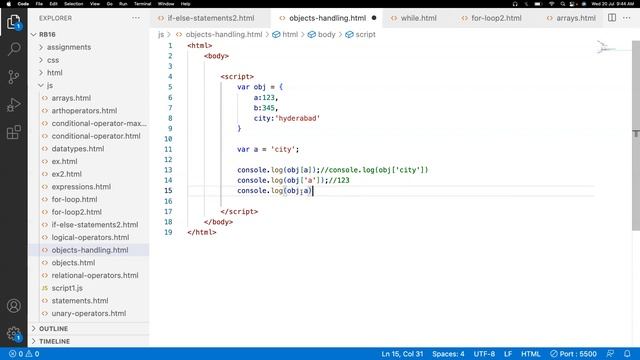Open the Manage settings gear icon
This screenshot has height=360, width=640.
click(13, 333)
